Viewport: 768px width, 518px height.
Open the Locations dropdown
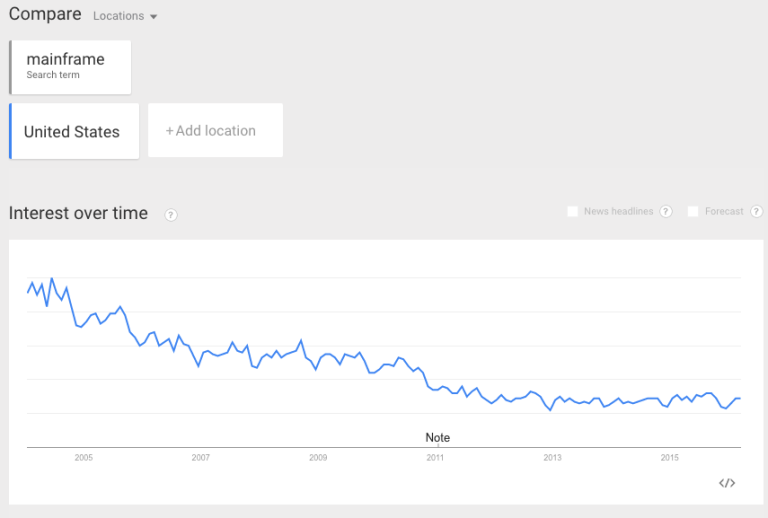click(x=125, y=16)
